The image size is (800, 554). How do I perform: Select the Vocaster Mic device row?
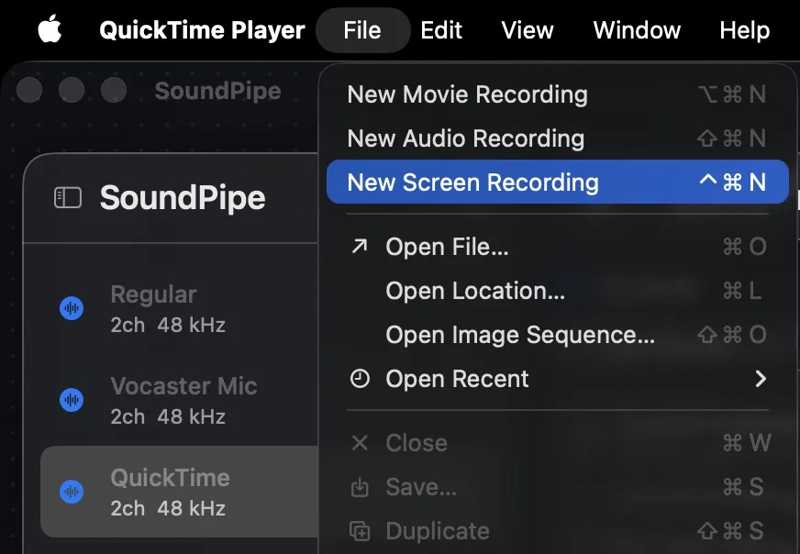(179, 400)
